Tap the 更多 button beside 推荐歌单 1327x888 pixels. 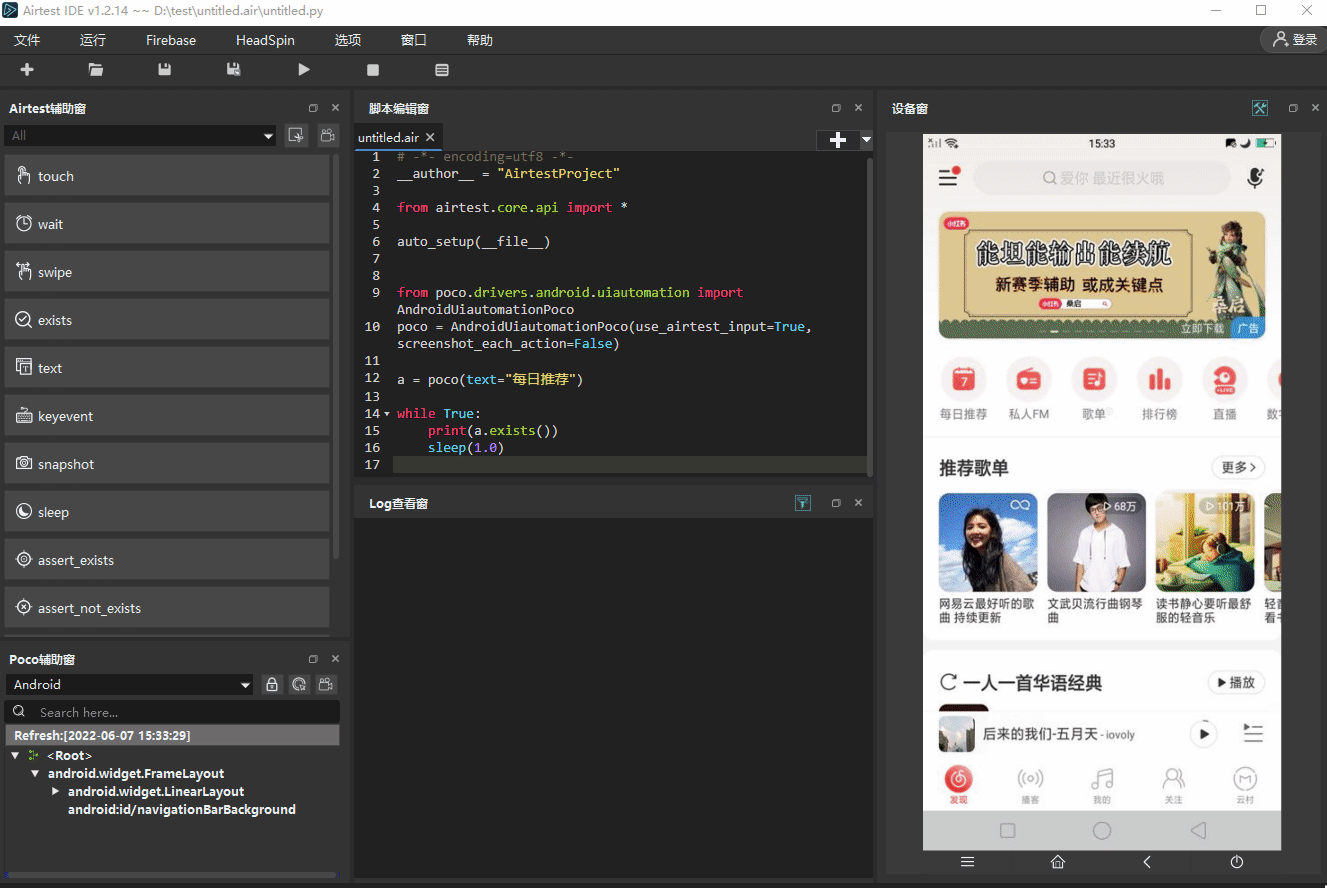(1238, 467)
